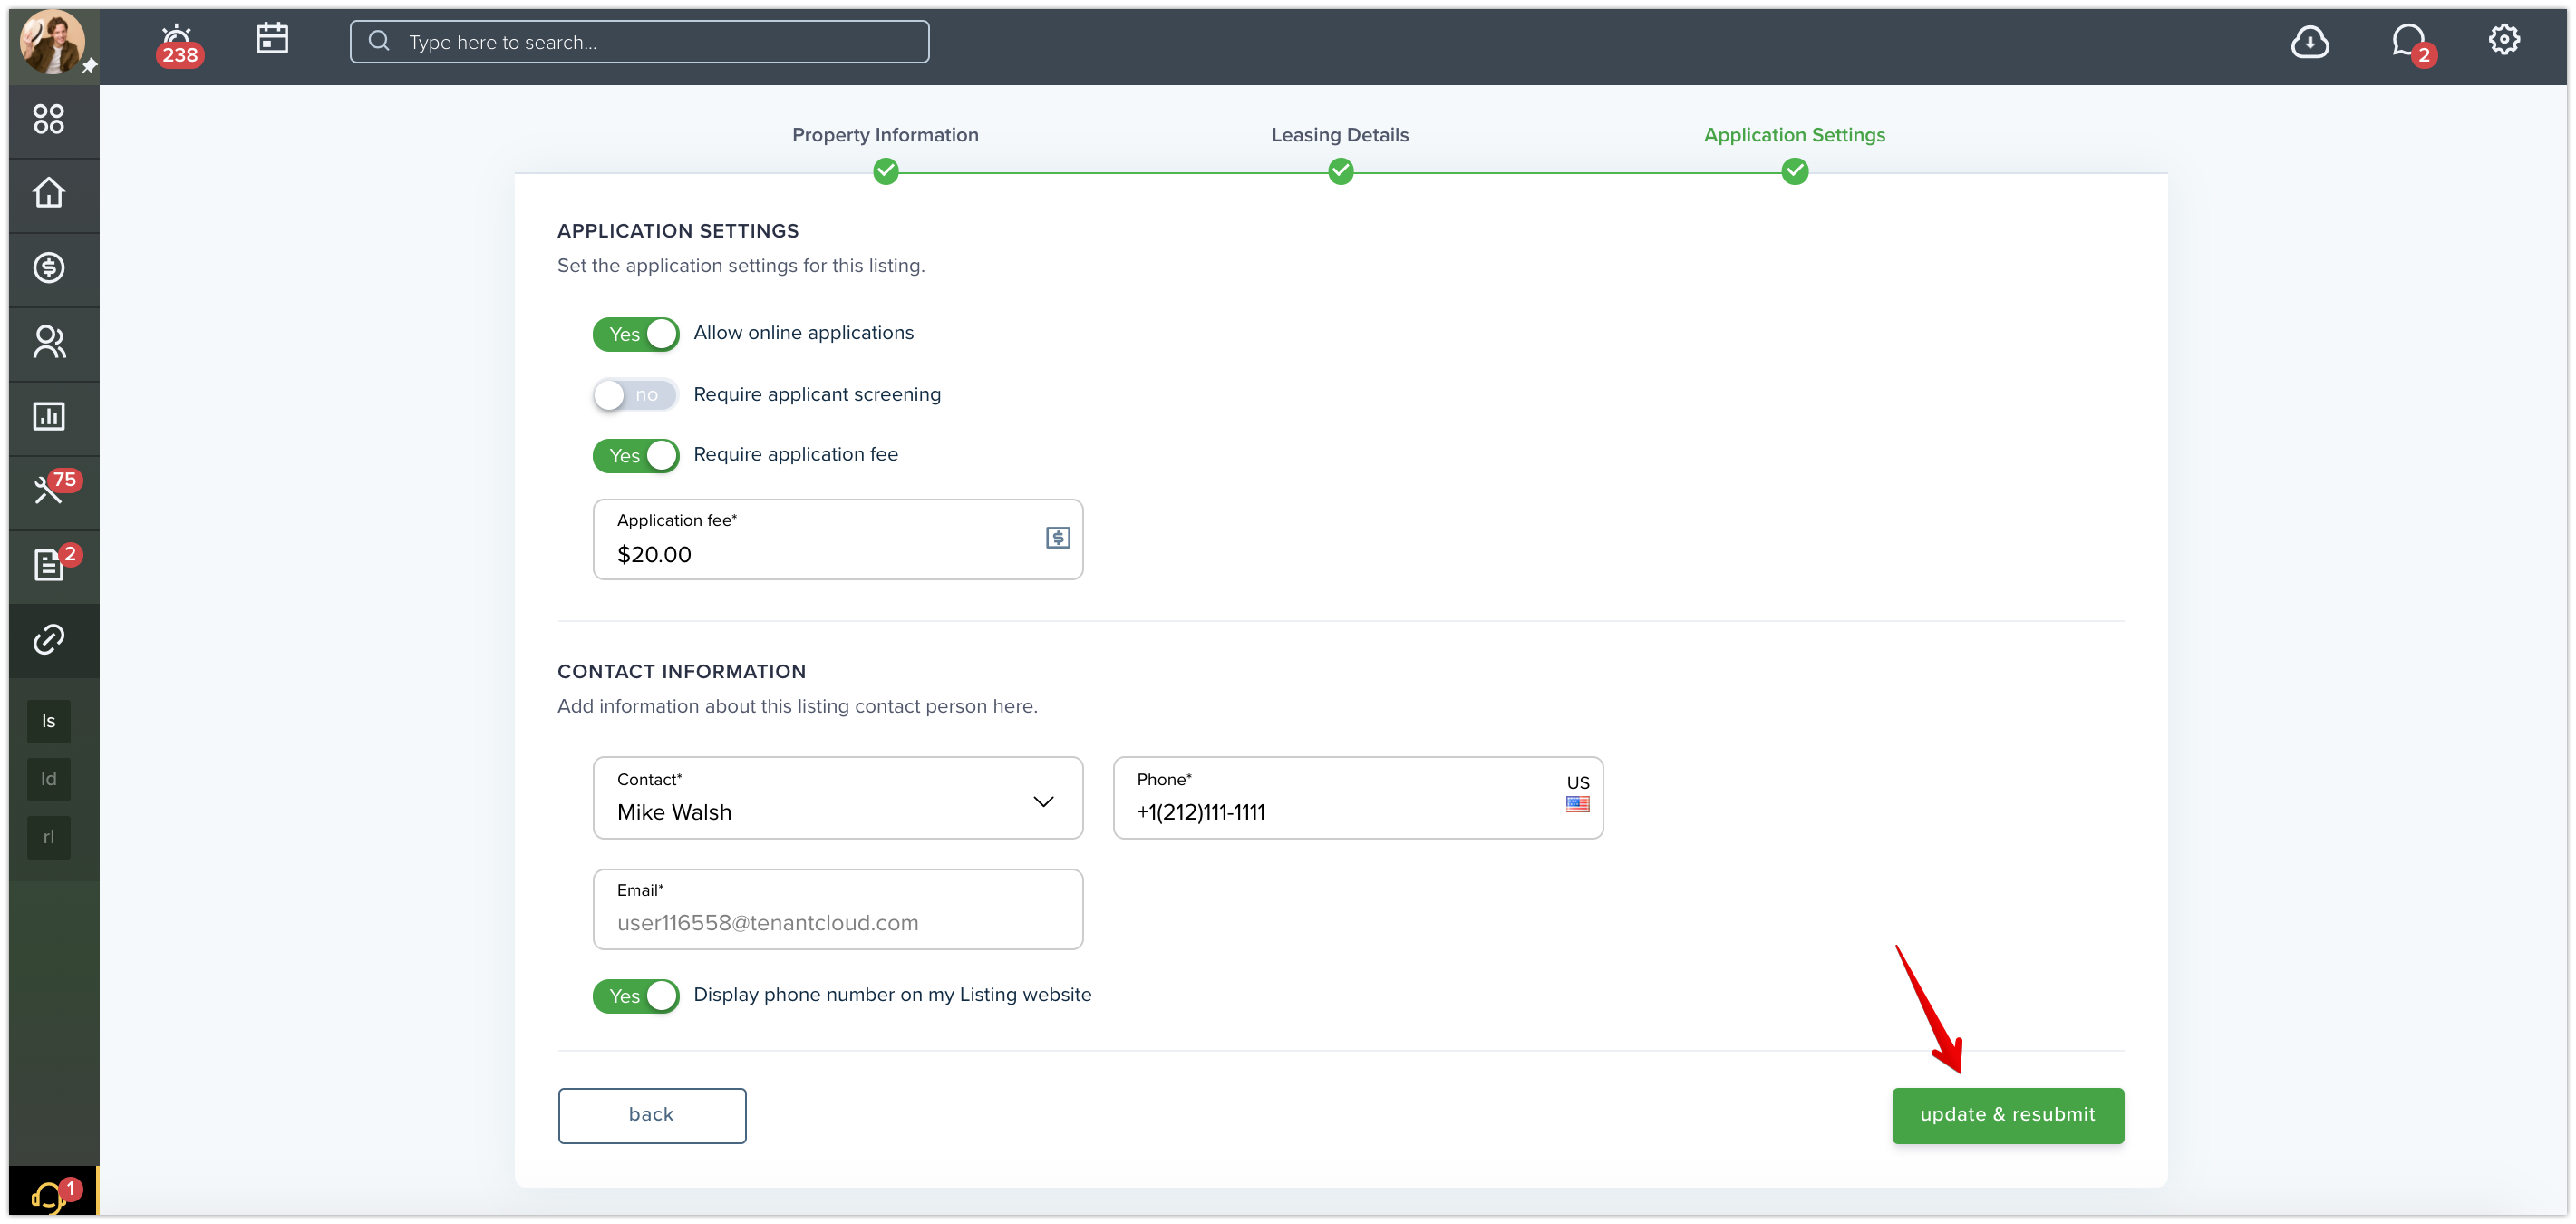Open the properties house icon in sidebar
Viewport: 2576px width, 1224px height.
(49, 193)
